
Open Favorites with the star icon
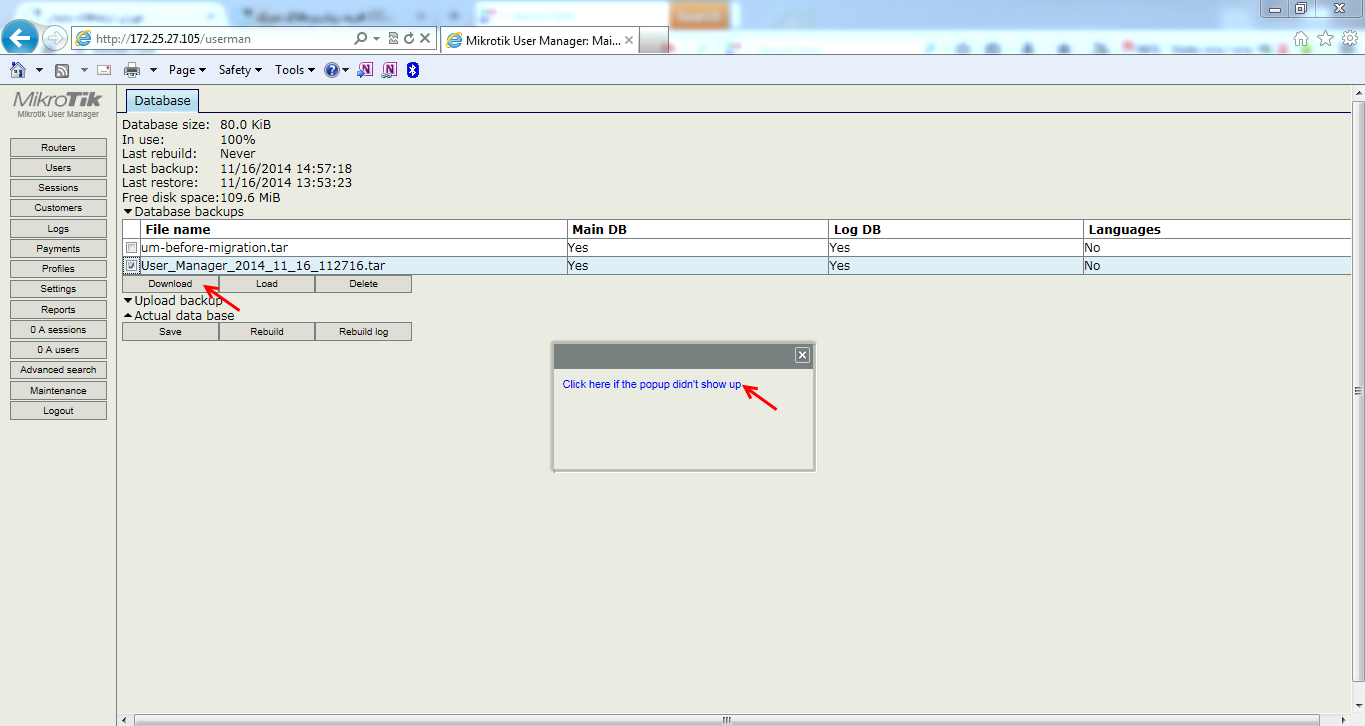click(x=1326, y=38)
